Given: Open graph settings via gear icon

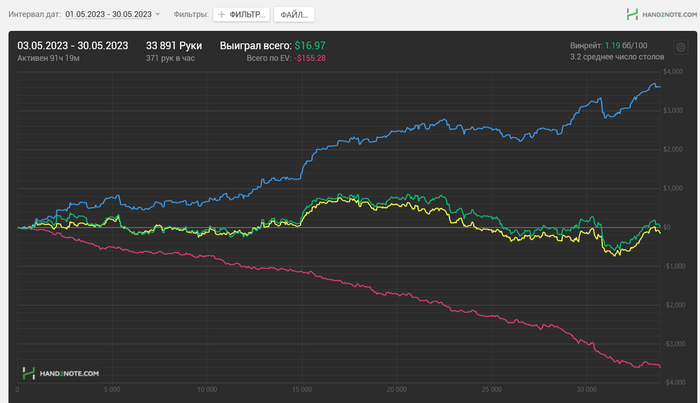Looking at the screenshot, I should pyautogui.click(x=681, y=47).
